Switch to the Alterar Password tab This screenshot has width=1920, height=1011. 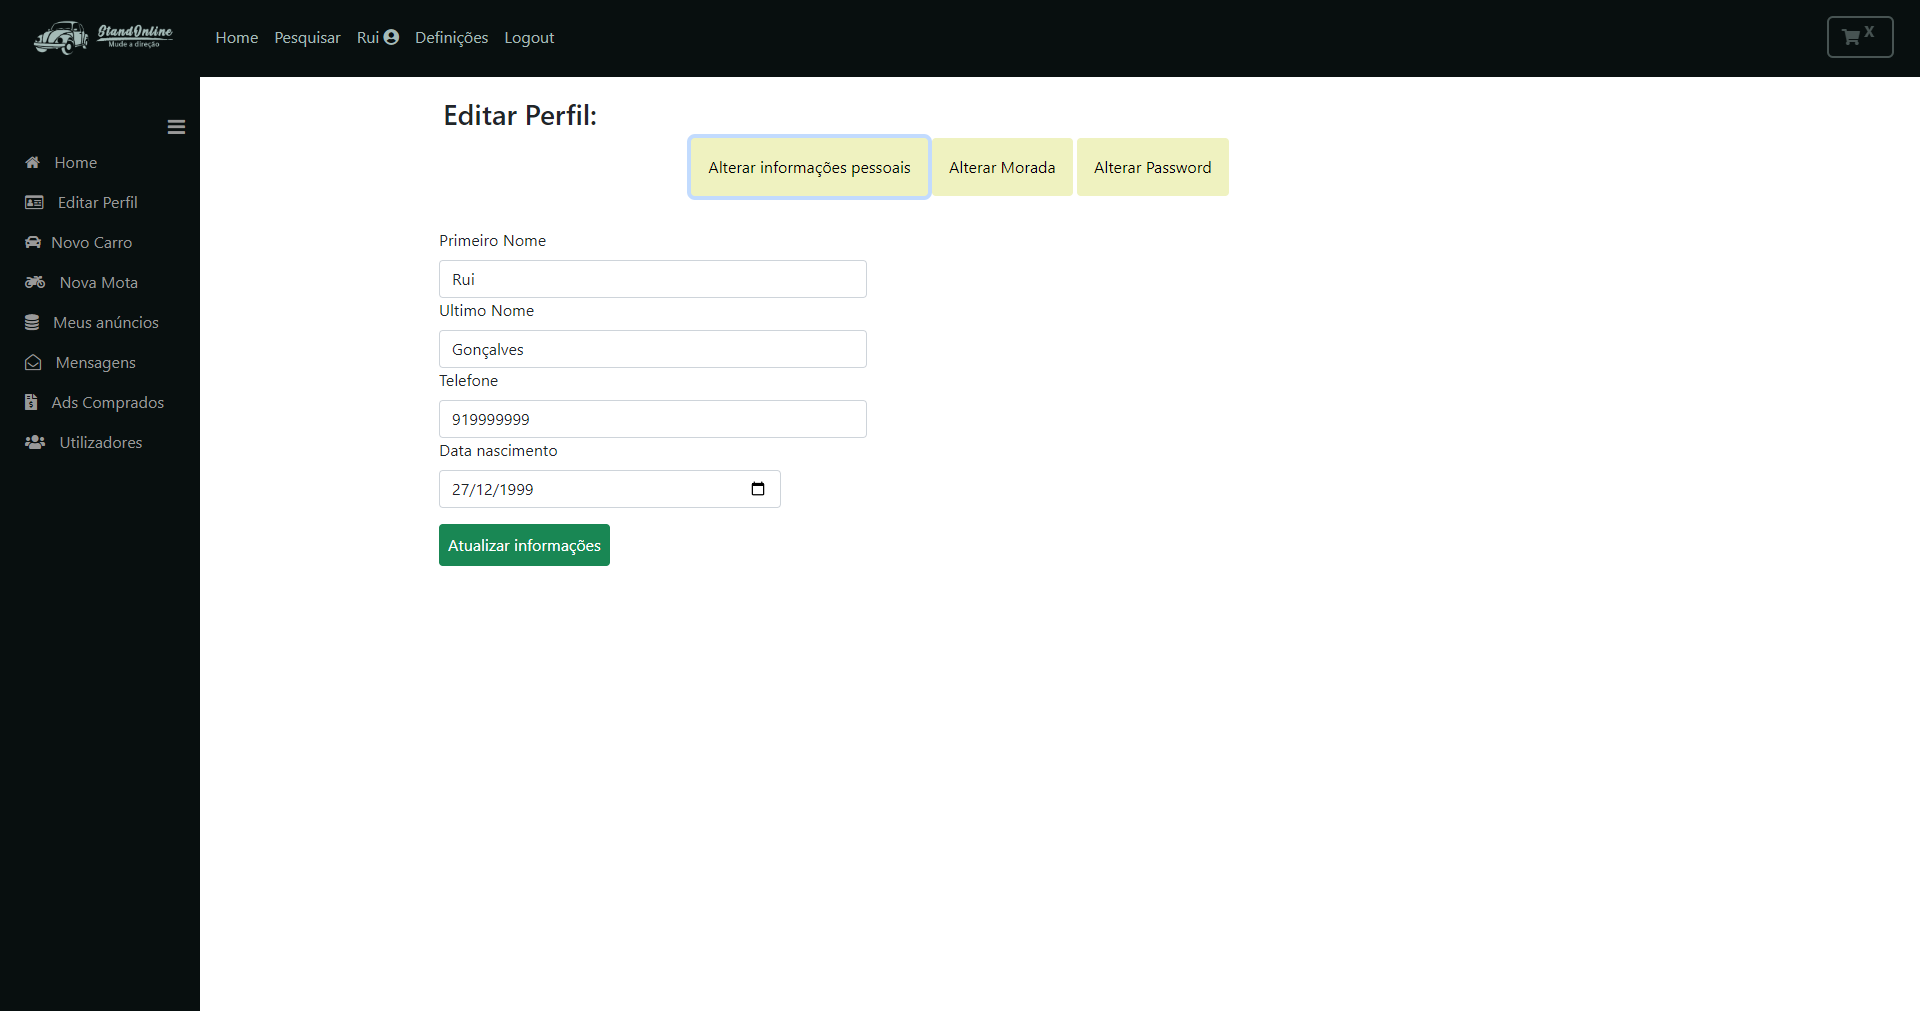1152,167
